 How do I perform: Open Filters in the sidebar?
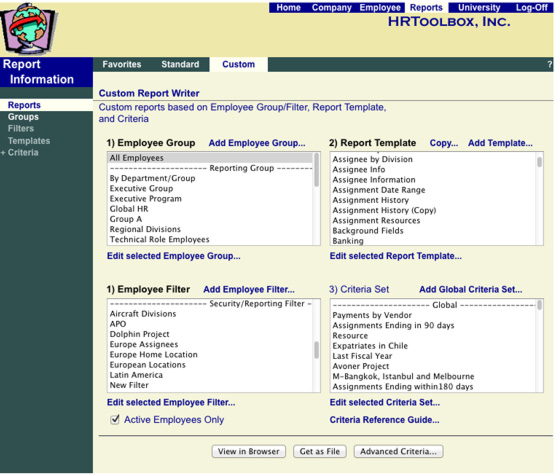click(21, 129)
